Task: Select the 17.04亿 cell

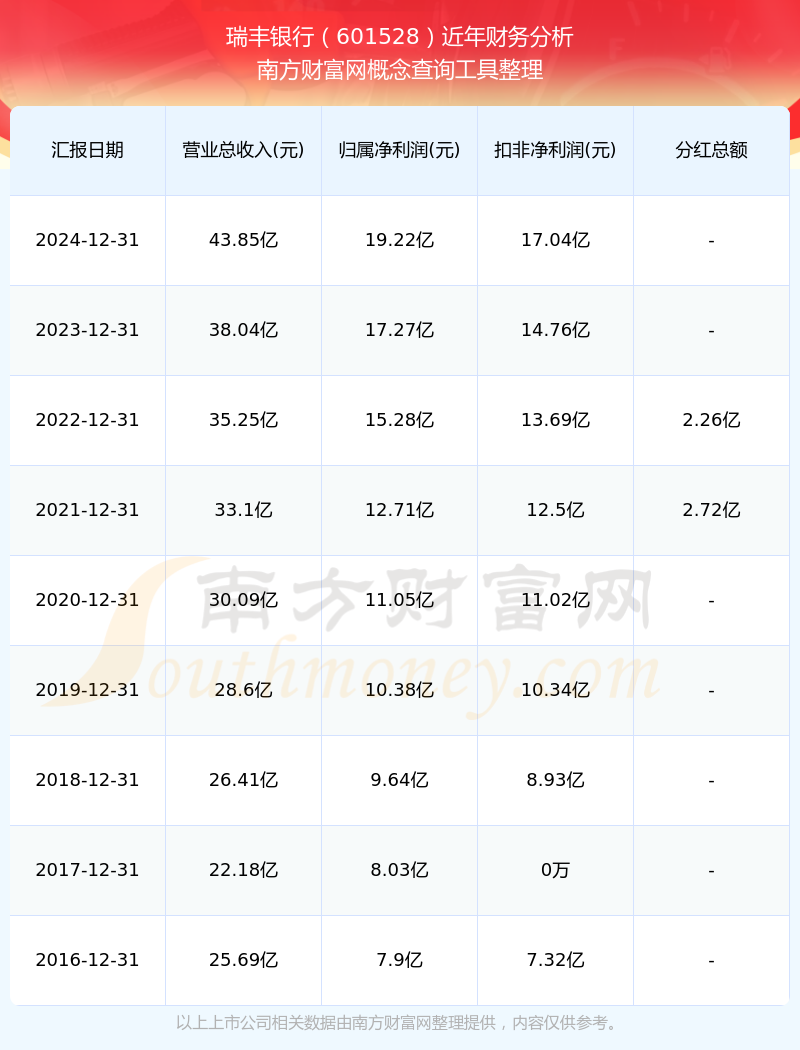Action: (x=556, y=240)
